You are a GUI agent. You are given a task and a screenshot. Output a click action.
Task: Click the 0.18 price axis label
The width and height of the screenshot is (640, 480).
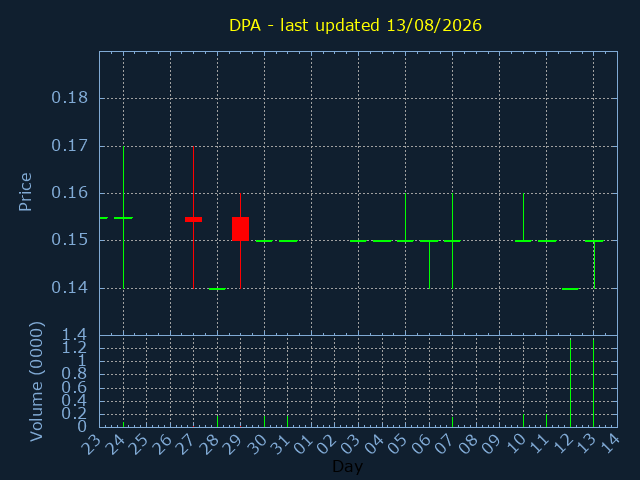(69, 98)
